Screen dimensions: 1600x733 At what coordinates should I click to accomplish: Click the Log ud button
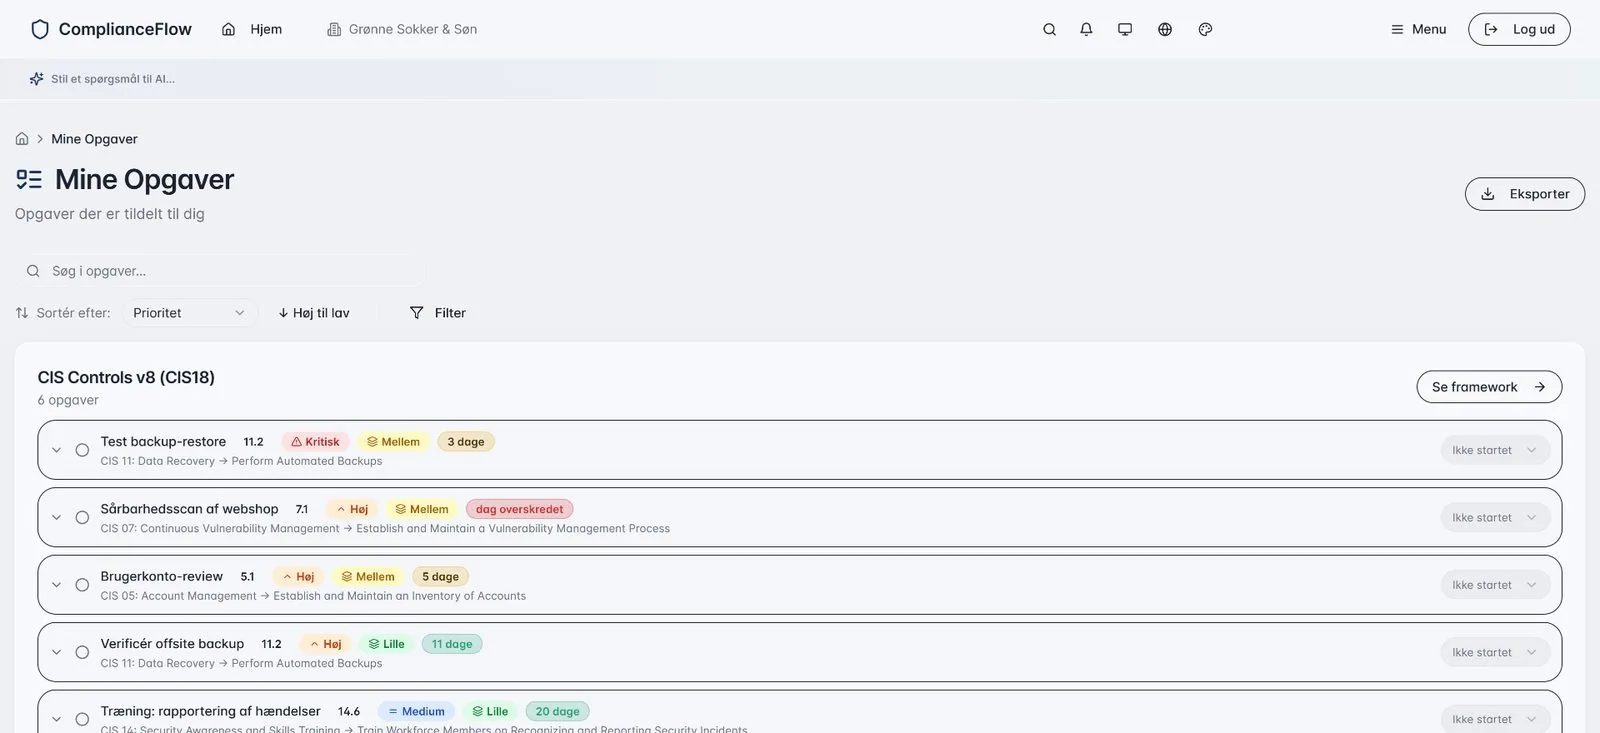click(1519, 29)
